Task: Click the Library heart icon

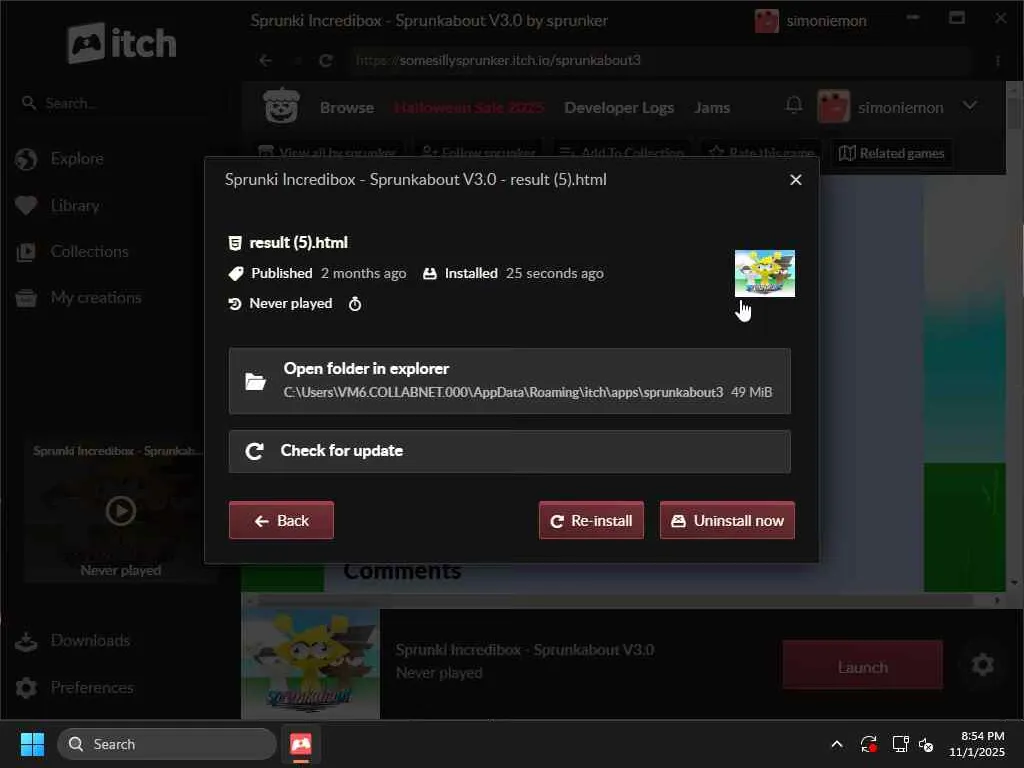Action: click(26, 206)
